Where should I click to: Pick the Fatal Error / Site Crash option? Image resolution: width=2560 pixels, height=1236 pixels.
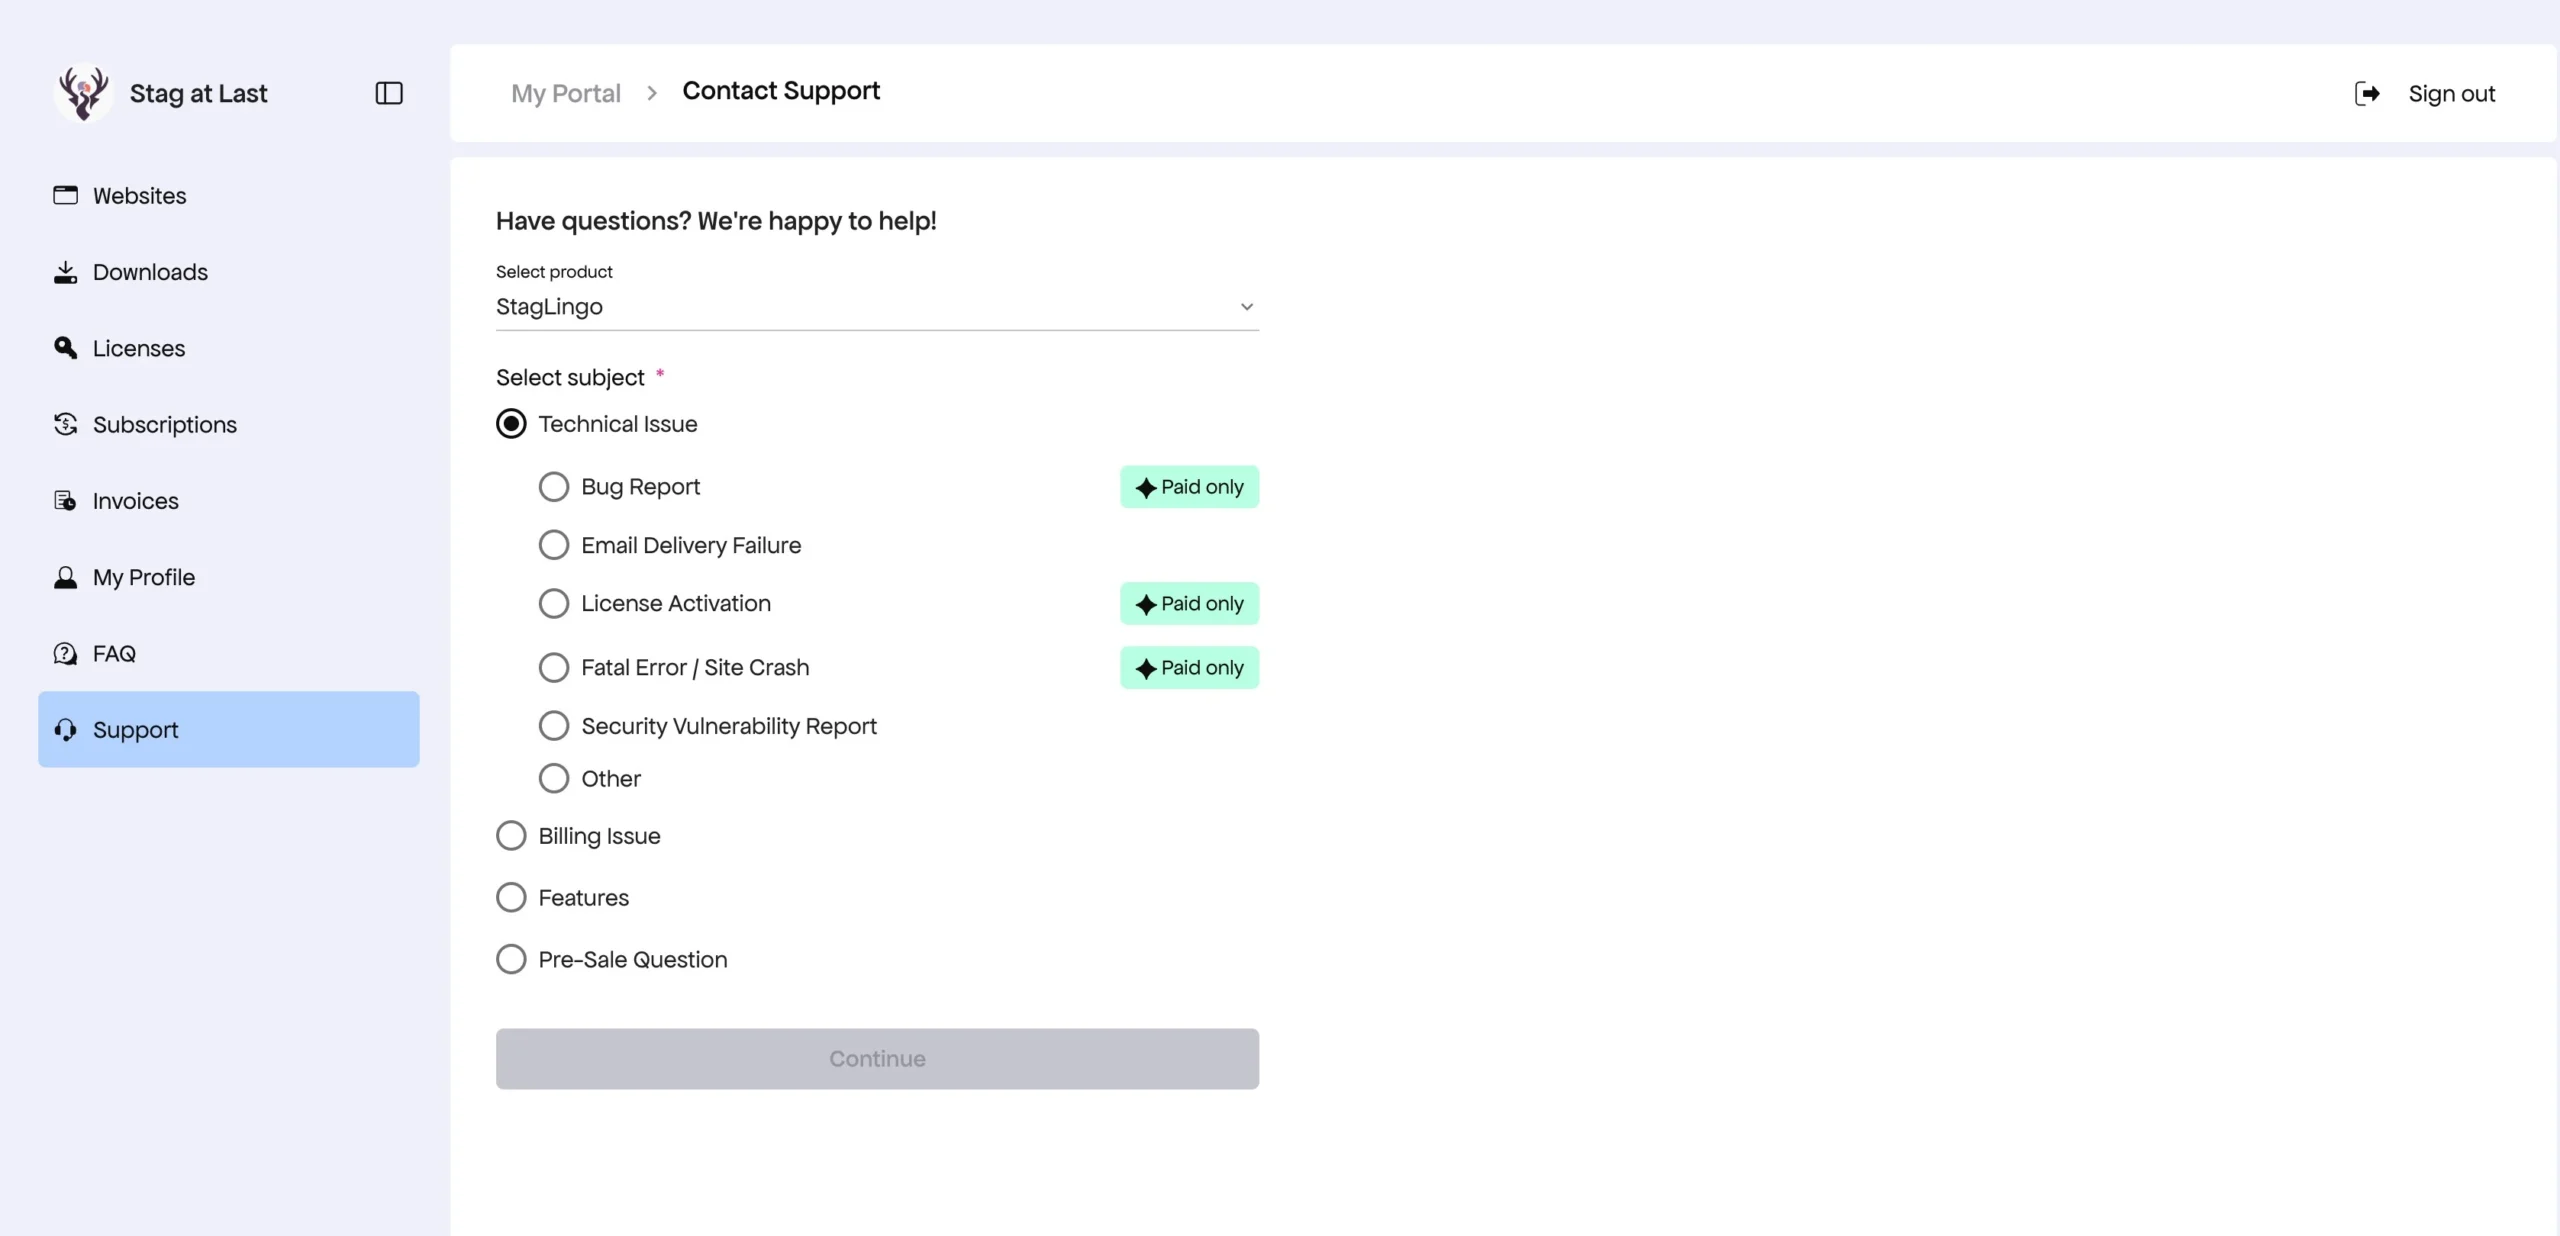pos(554,667)
